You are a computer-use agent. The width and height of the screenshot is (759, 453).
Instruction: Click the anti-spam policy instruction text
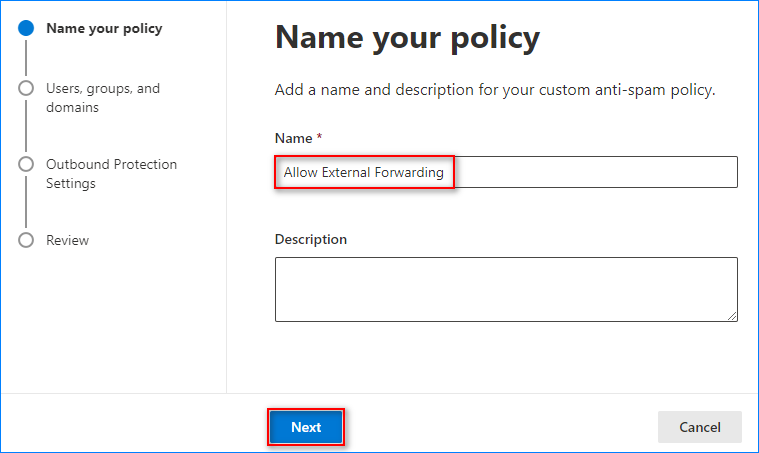(495, 90)
